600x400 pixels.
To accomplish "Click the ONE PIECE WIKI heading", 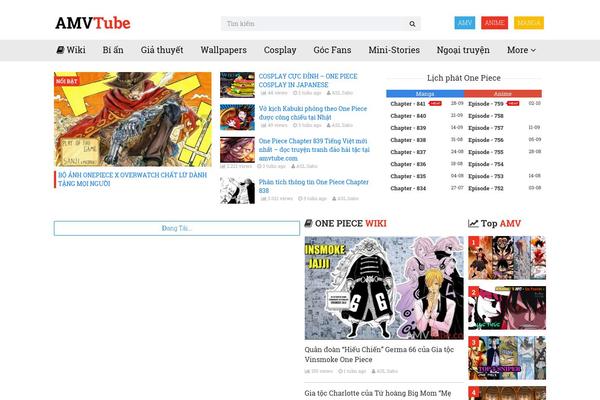I will pyautogui.click(x=351, y=224).
